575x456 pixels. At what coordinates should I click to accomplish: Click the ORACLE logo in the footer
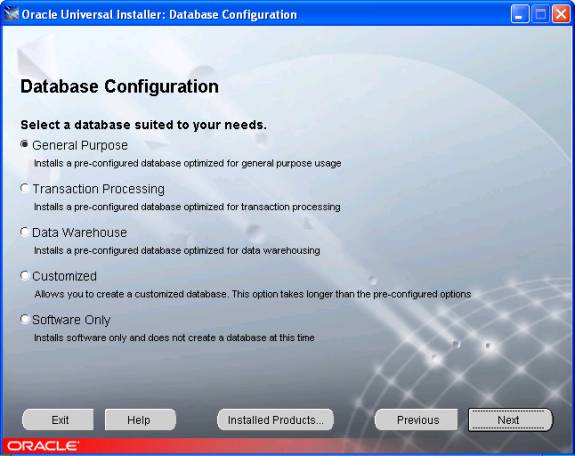(42, 446)
